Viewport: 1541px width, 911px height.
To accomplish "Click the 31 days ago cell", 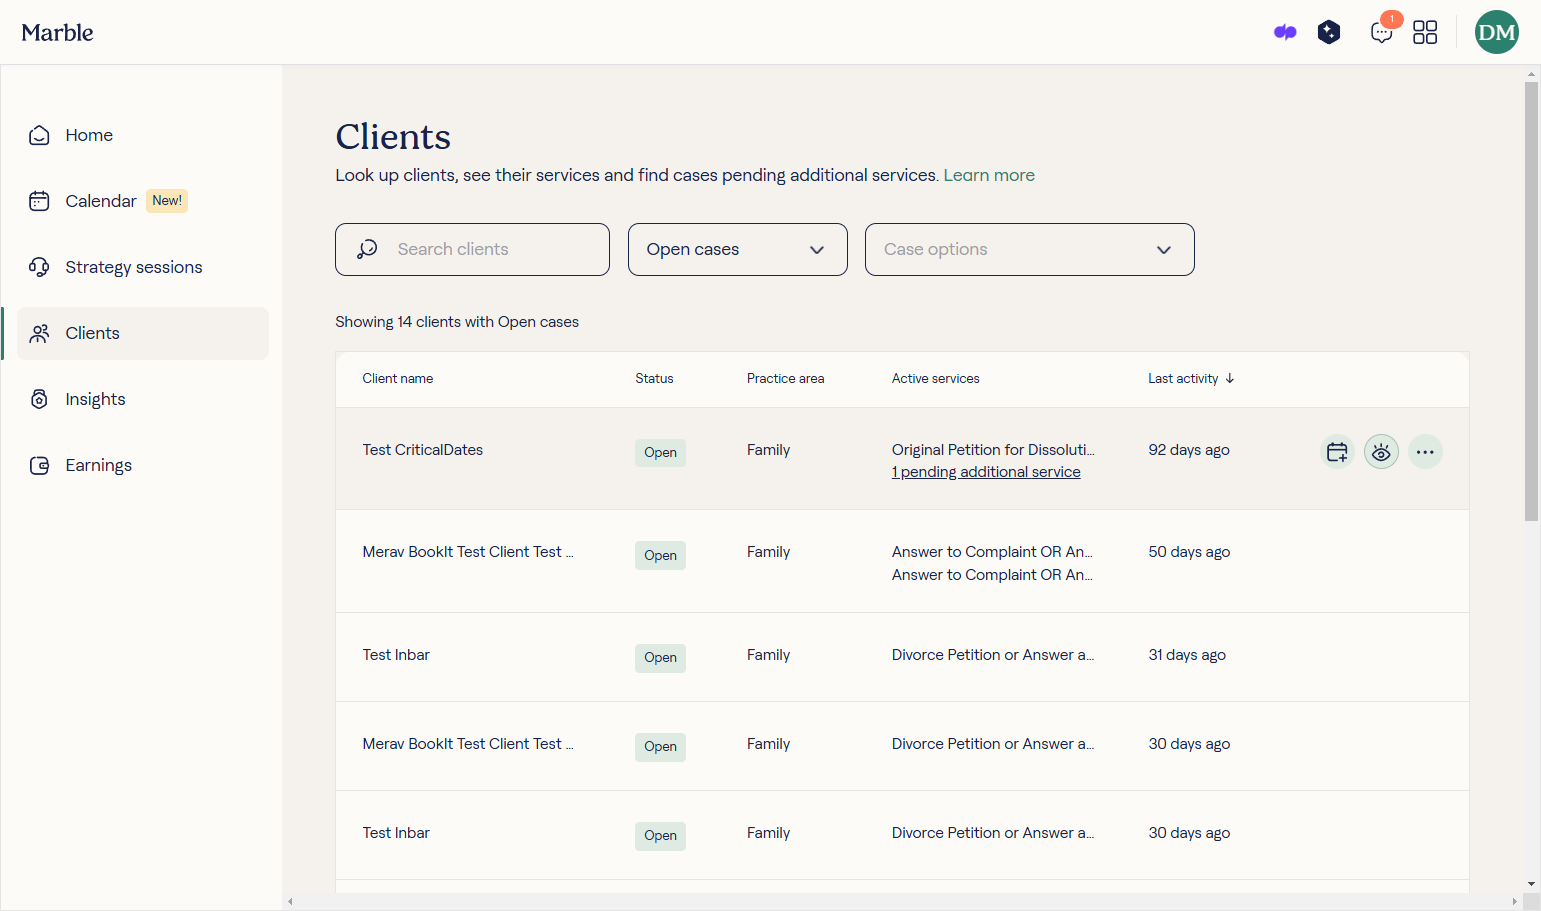I will (1187, 655).
